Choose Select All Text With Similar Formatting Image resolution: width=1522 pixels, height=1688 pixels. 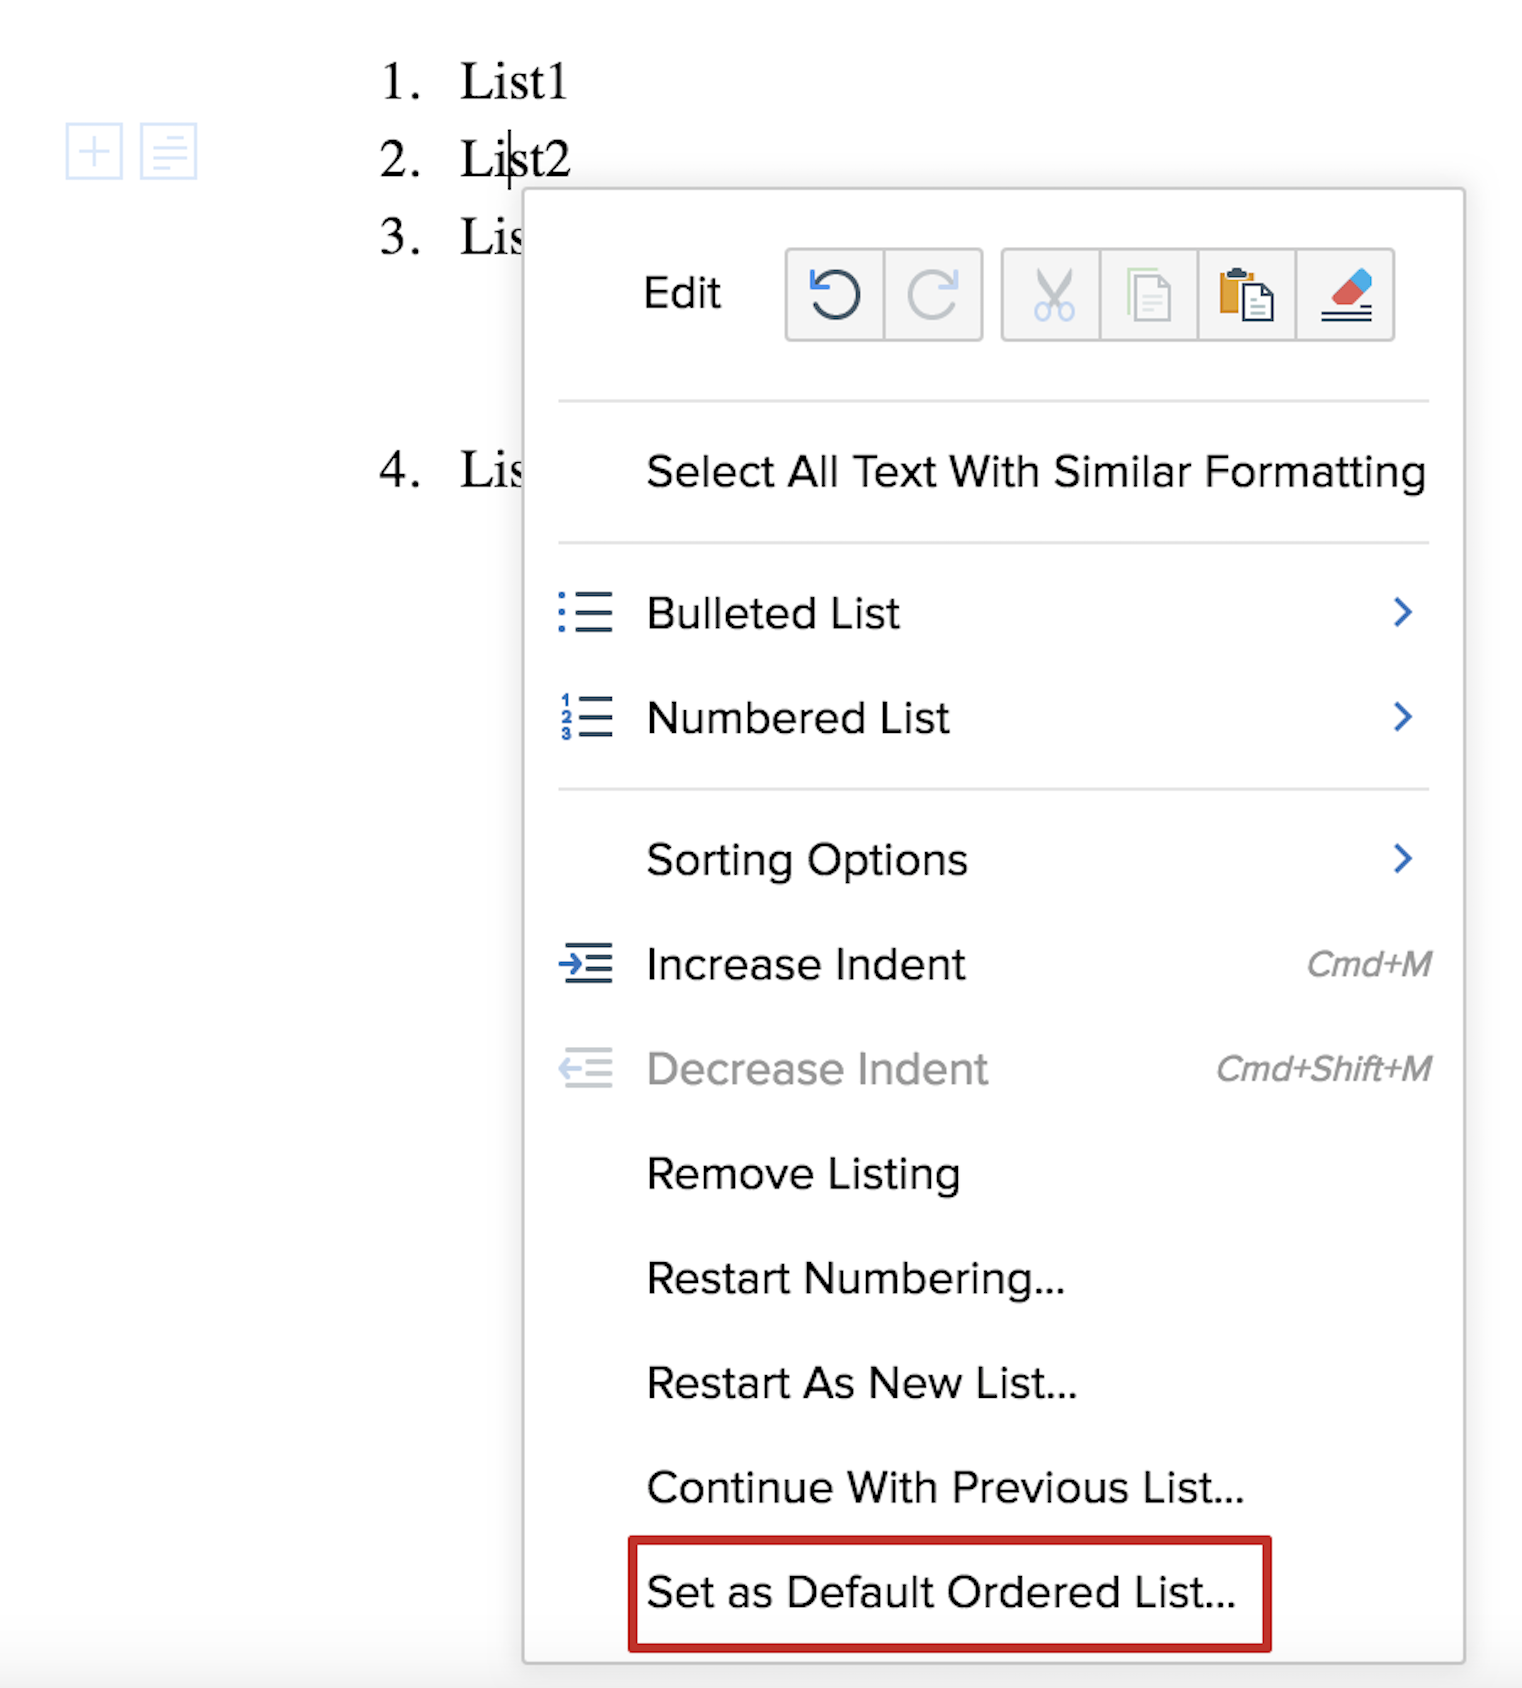point(1035,472)
